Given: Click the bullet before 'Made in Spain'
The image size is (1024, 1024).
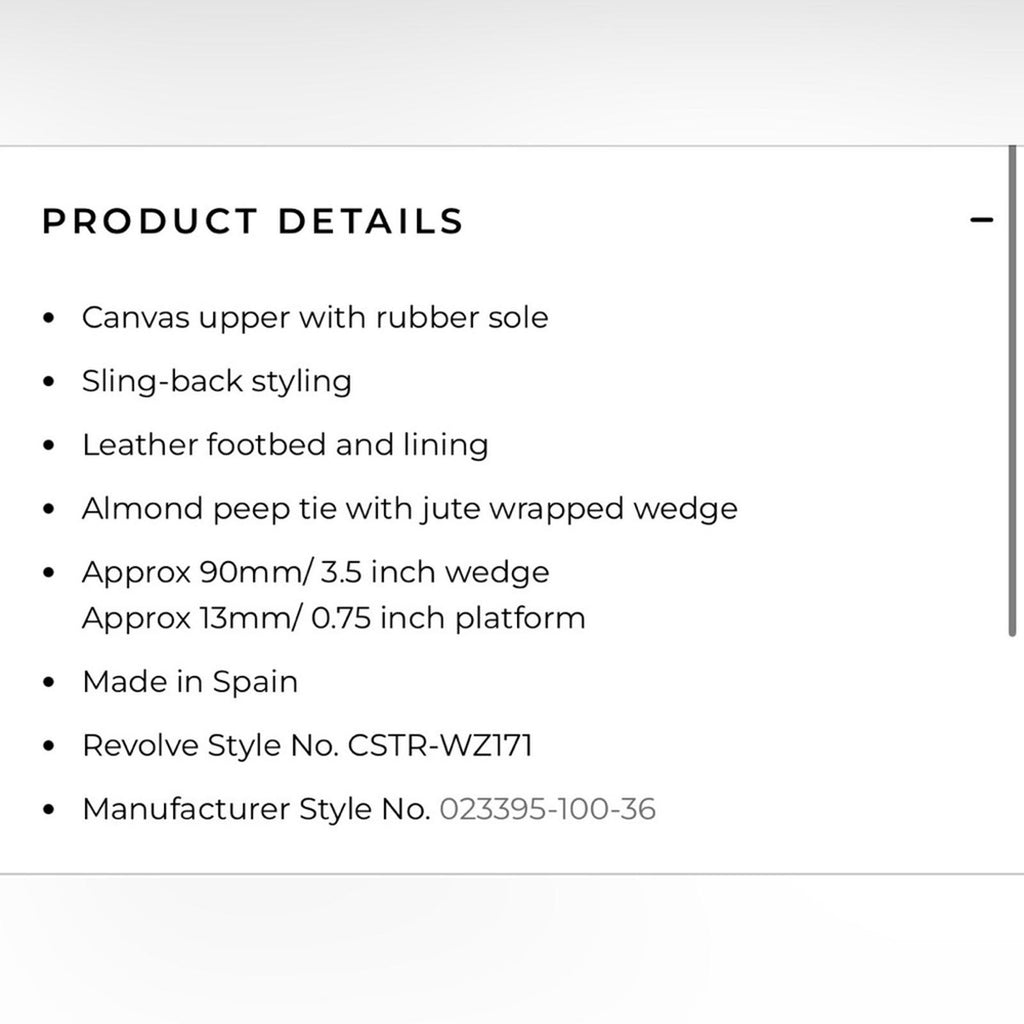Looking at the screenshot, I should [x=49, y=683].
